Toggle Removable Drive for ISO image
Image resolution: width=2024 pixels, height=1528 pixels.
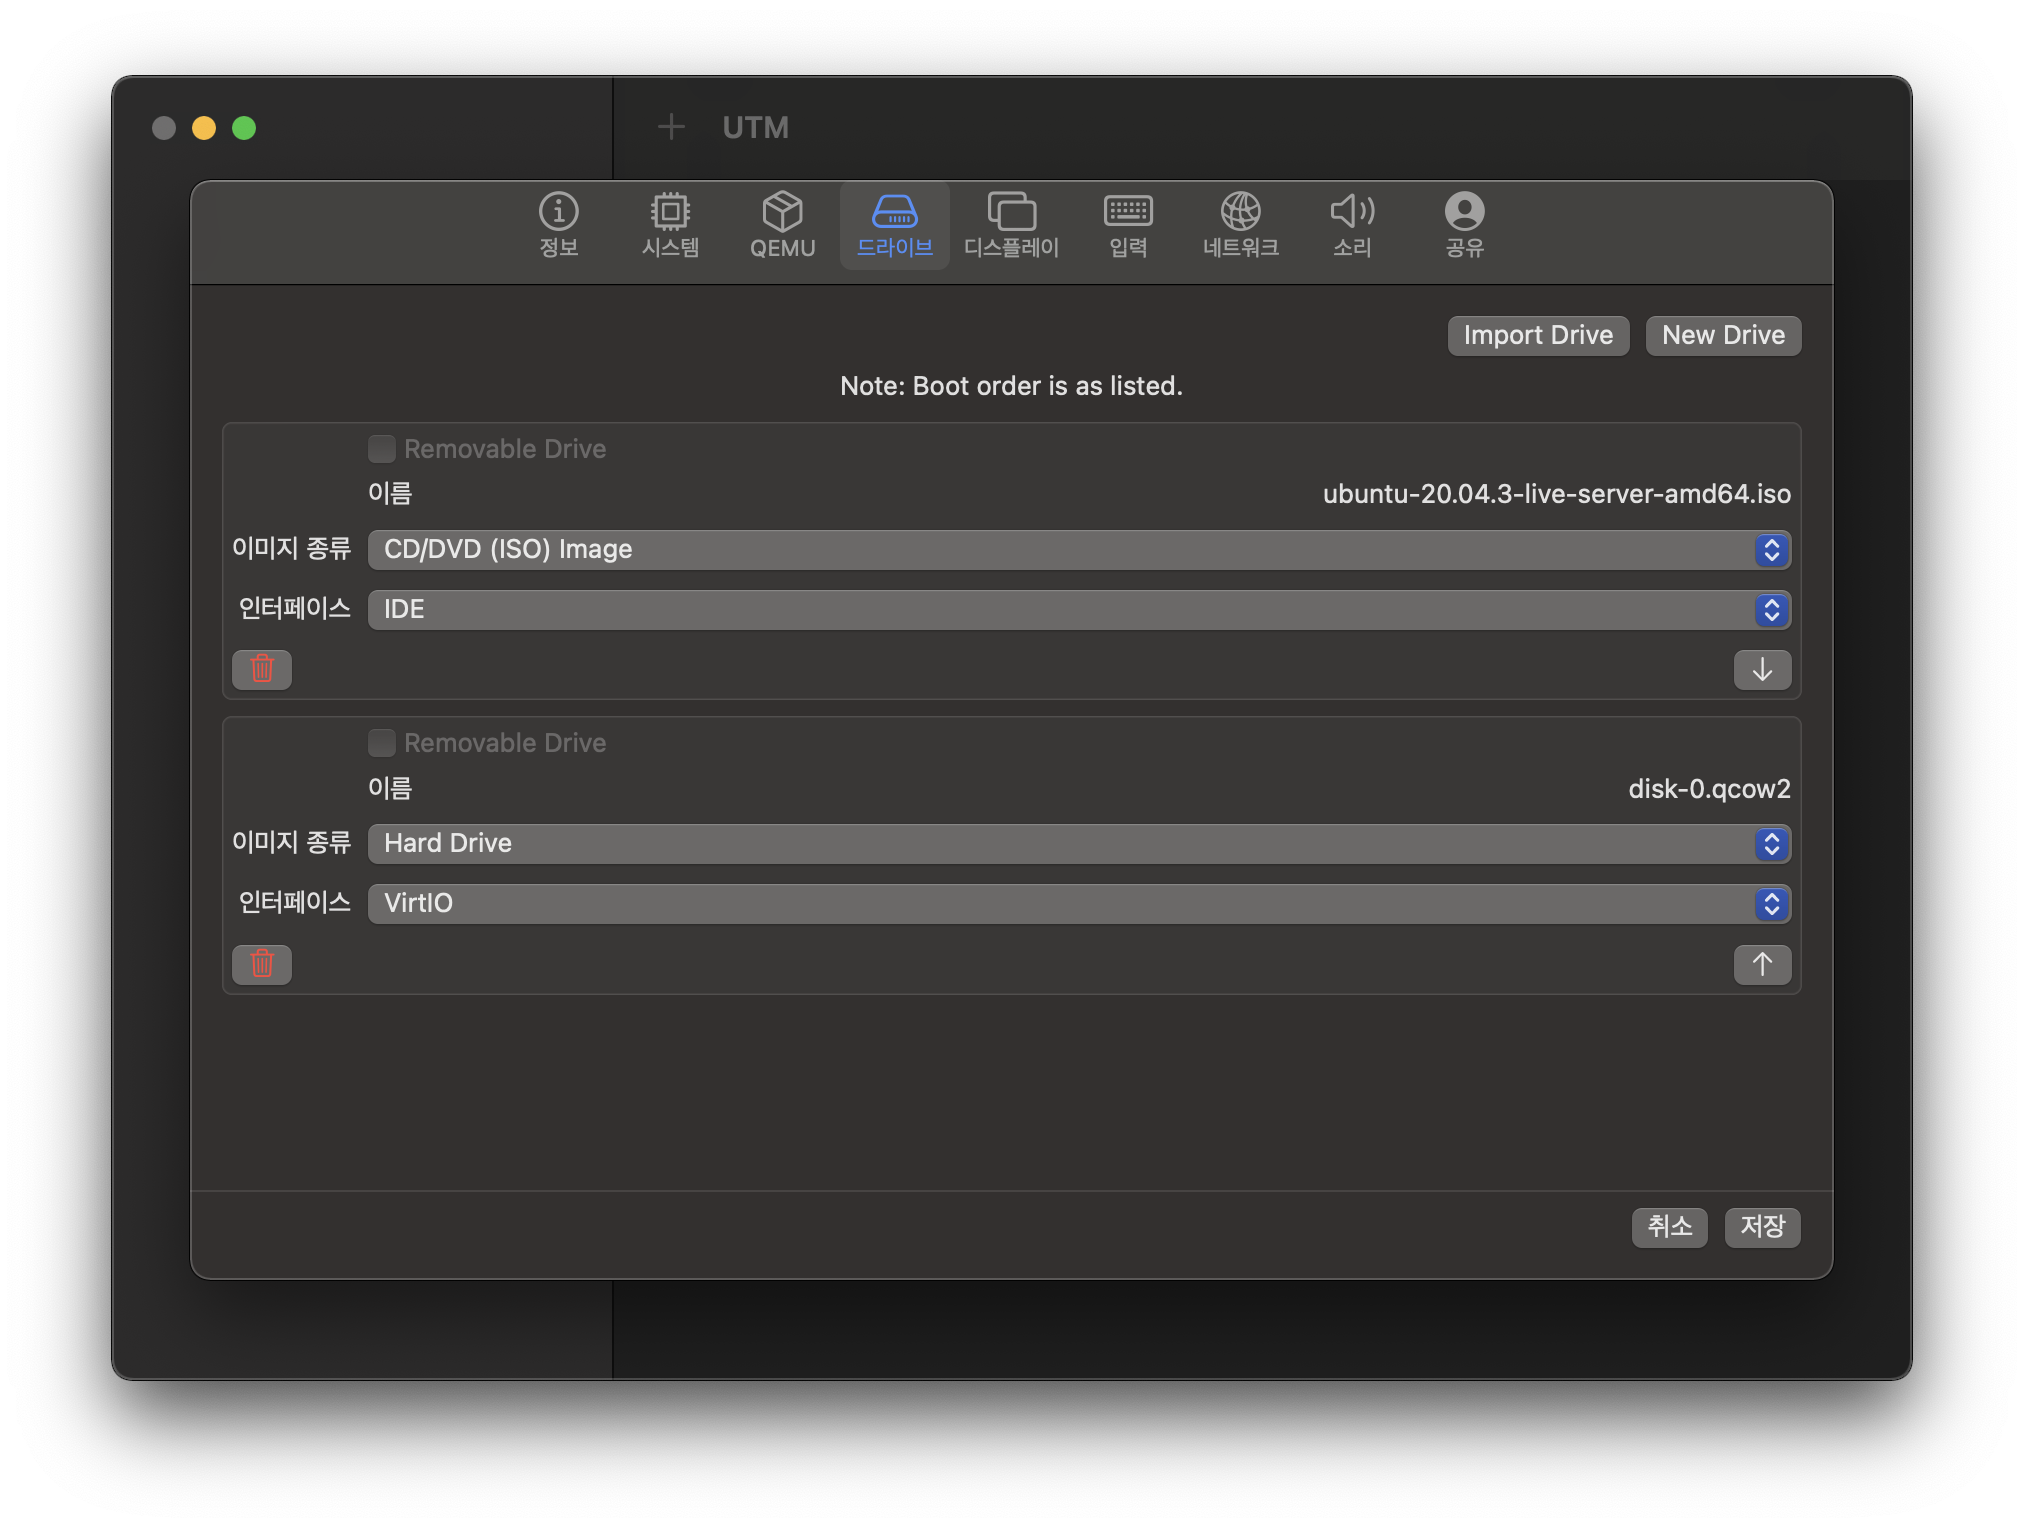tap(382, 449)
